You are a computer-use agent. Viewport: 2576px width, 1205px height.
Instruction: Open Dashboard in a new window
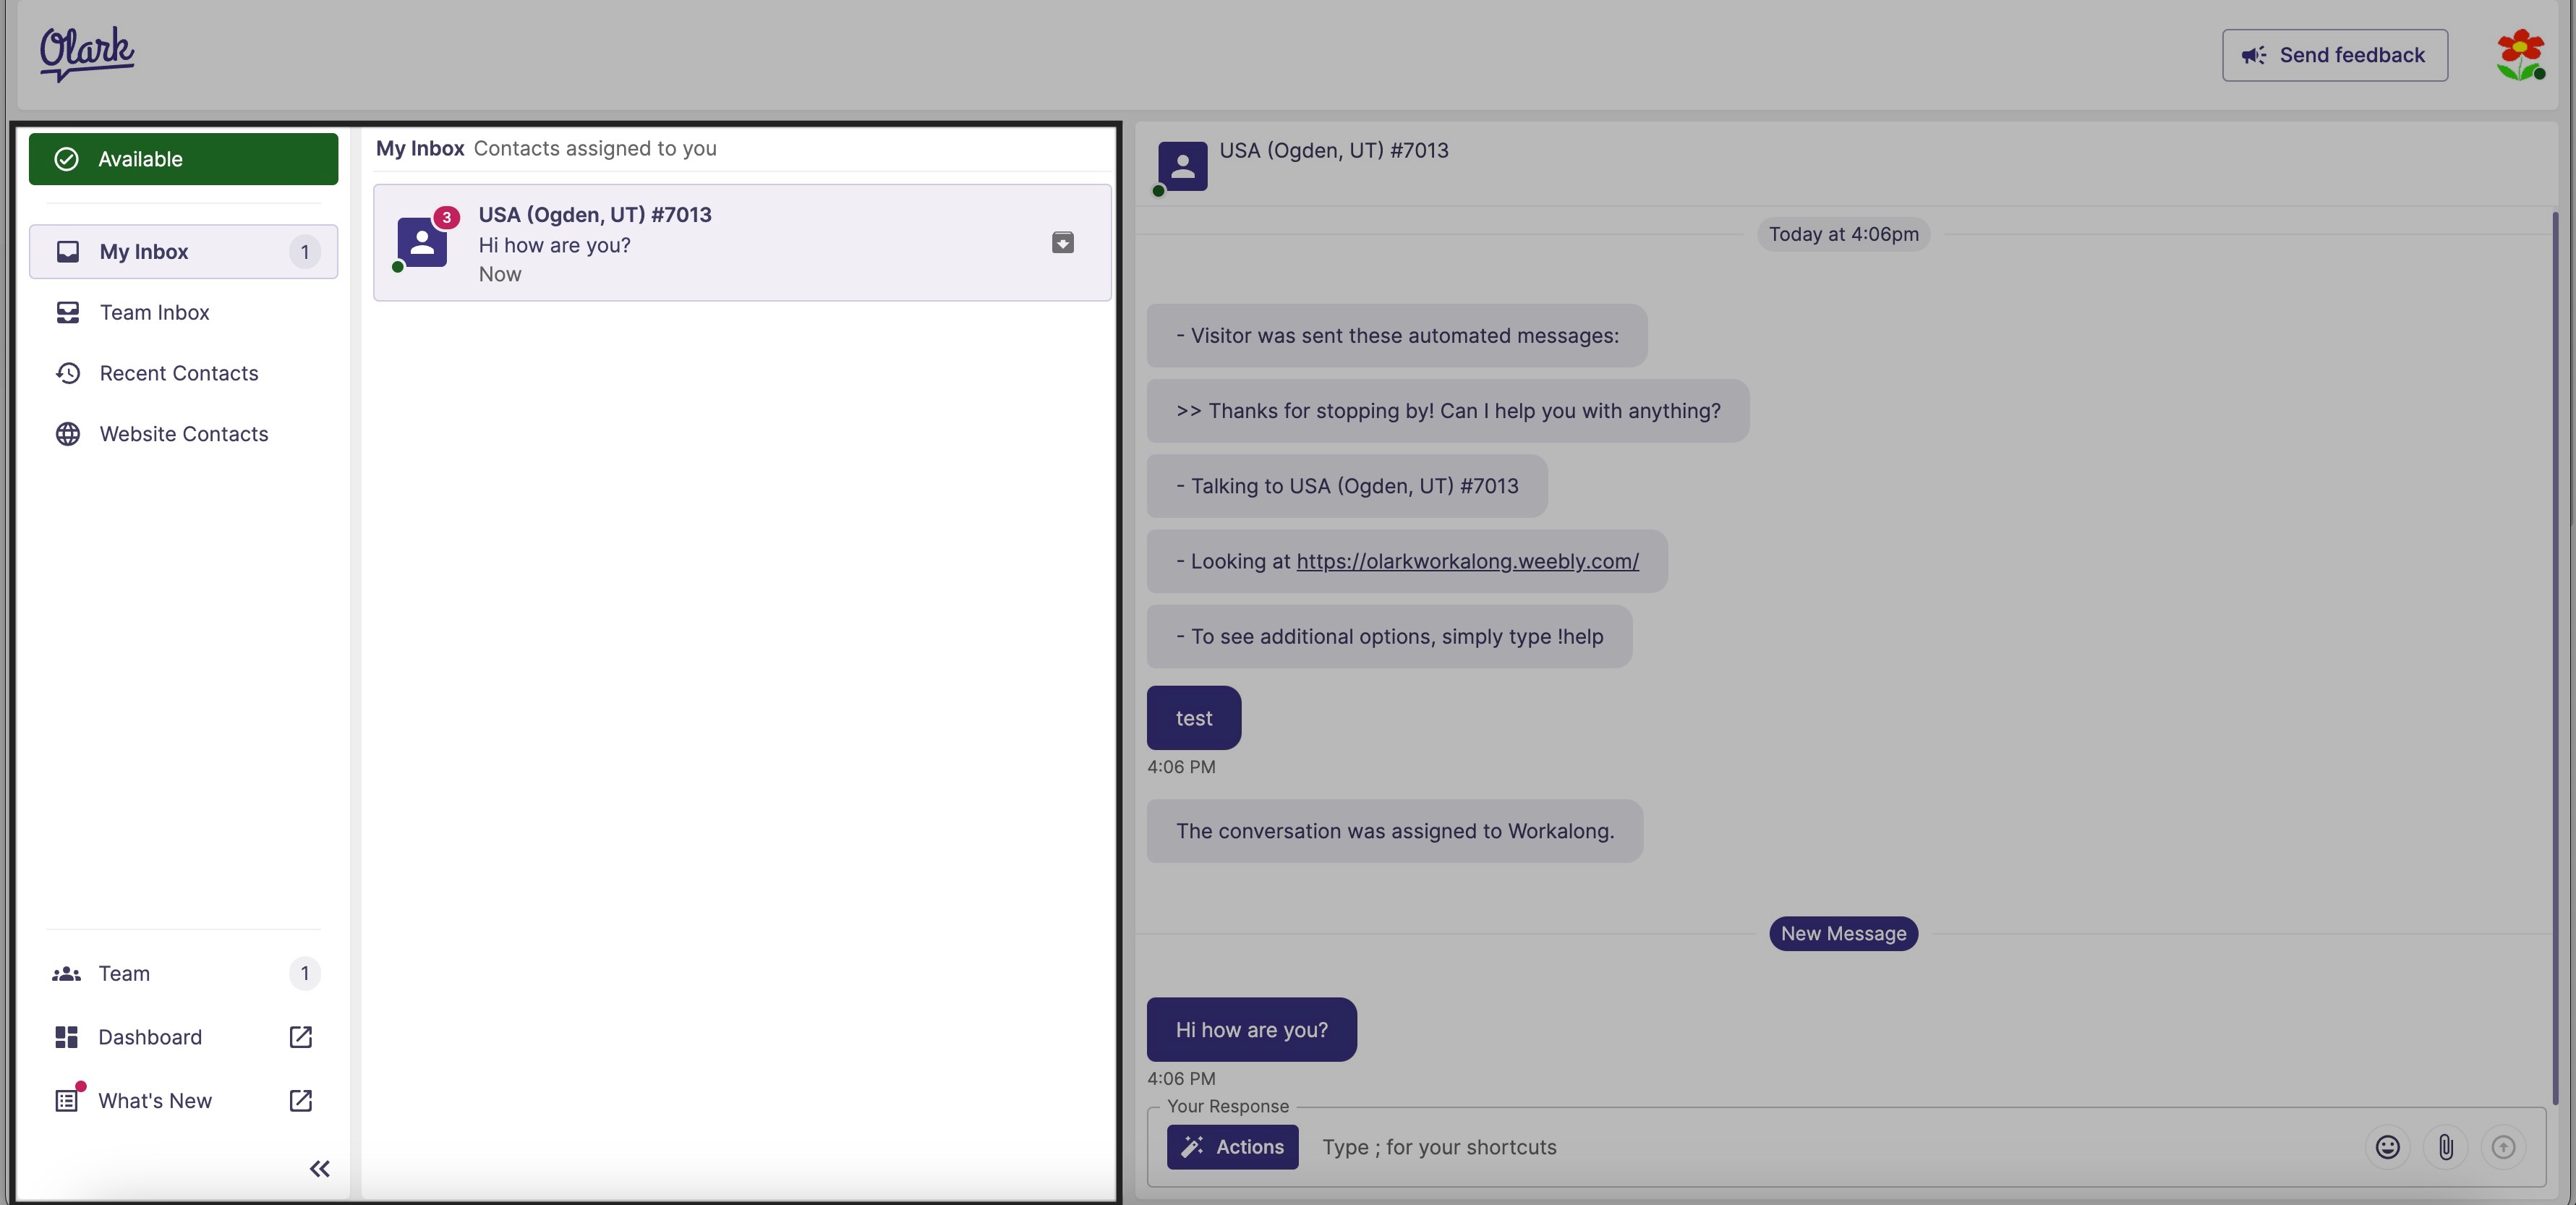click(x=299, y=1037)
